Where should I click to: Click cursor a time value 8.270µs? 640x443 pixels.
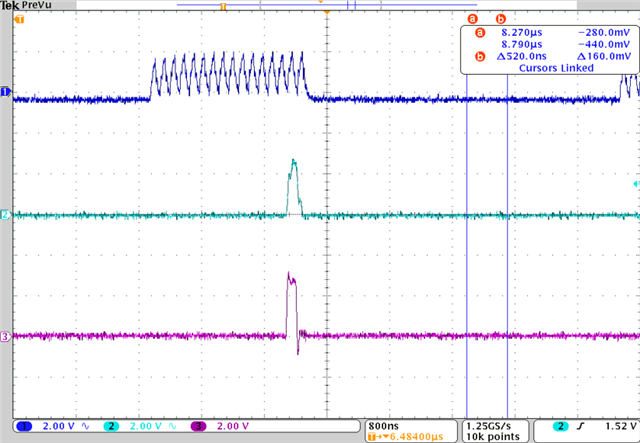pyautogui.click(x=522, y=33)
